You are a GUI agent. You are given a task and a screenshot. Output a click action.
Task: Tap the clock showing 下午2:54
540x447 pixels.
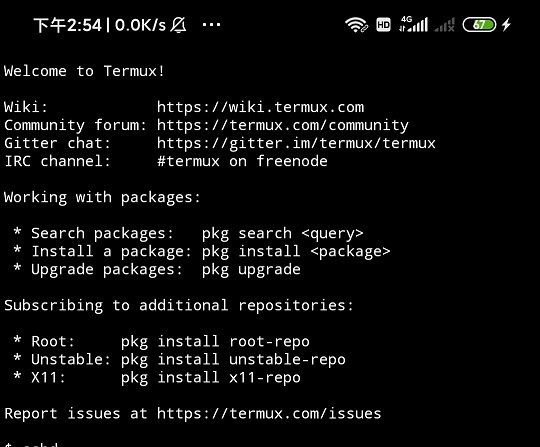pyautogui.click(x=68, y=25)
